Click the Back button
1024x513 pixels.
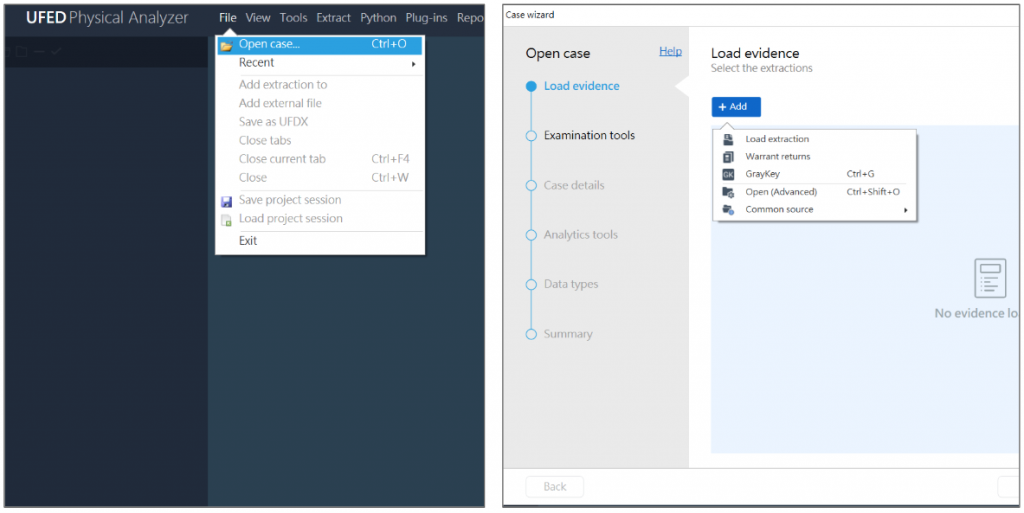(x=554, y=487)
